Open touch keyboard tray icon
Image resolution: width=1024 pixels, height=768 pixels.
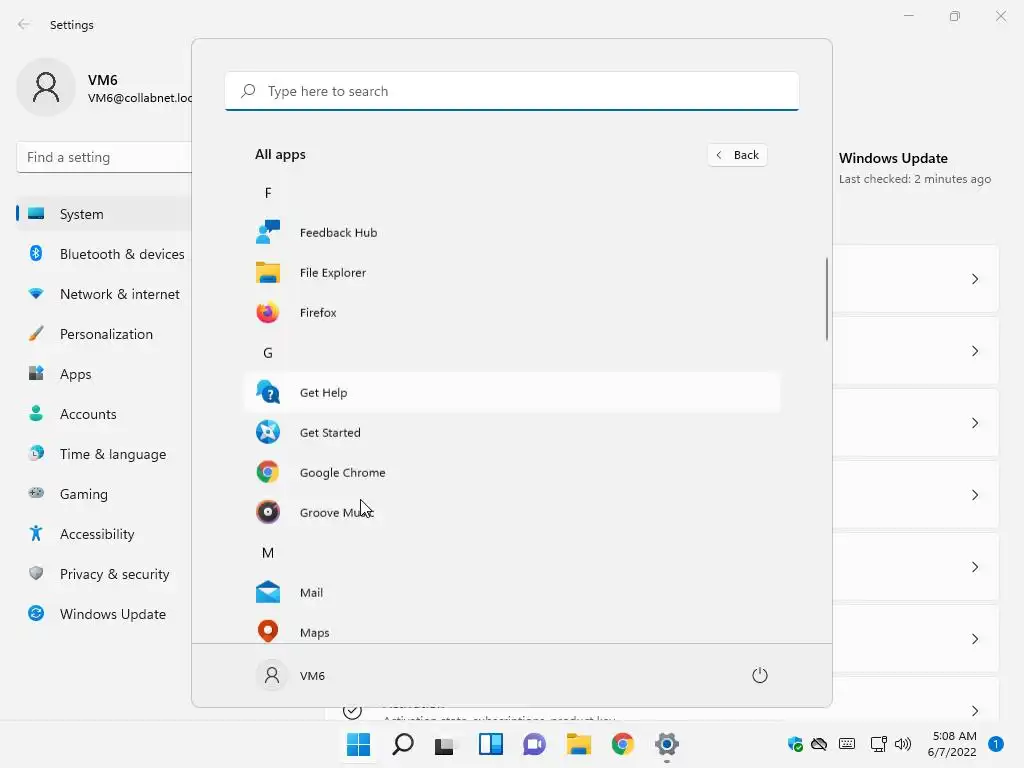coord(847,744)
